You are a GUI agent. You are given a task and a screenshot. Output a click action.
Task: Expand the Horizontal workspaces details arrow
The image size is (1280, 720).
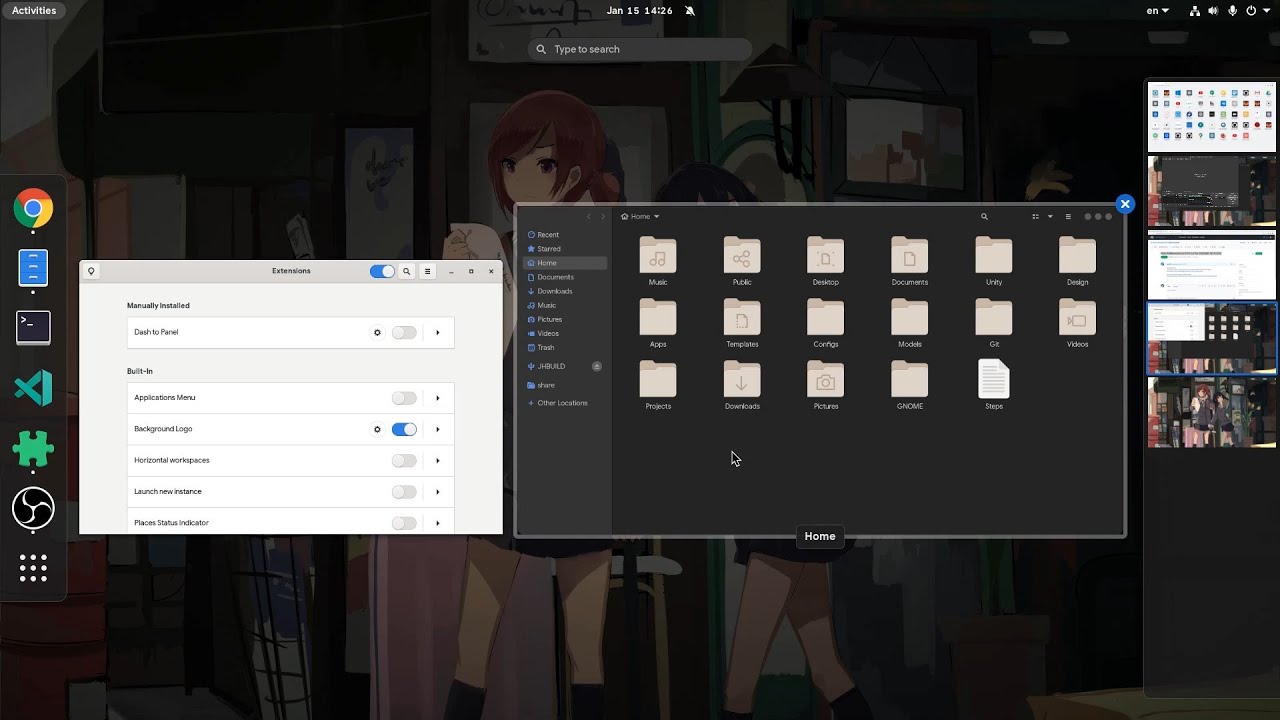(438, 460)
